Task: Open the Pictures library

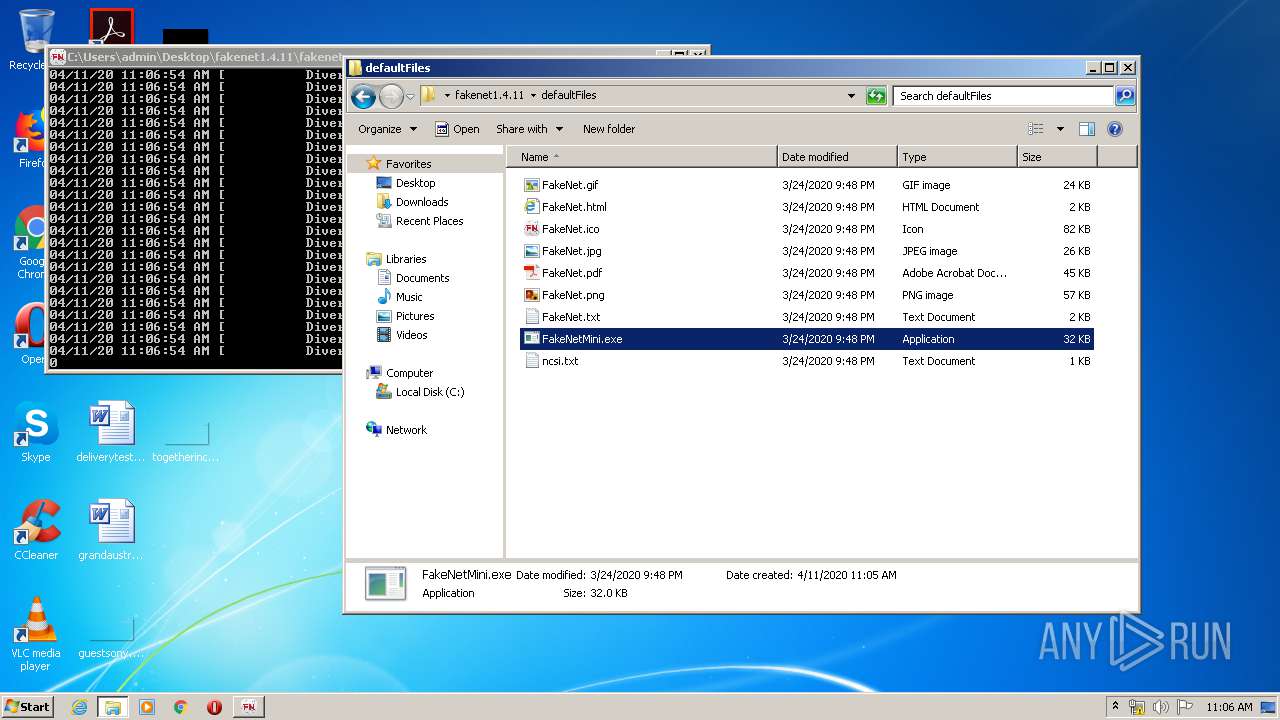Action: click(x=415, y=316)
